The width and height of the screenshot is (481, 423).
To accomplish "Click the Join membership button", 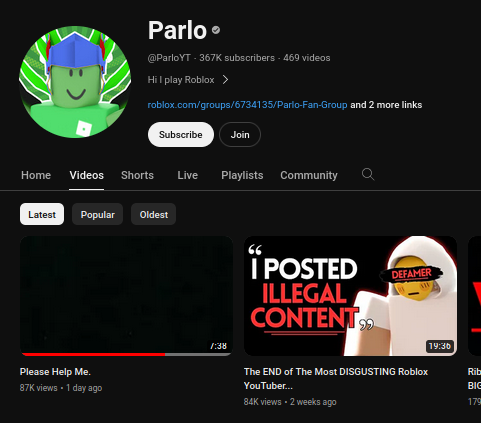I will tap(240, 134).
